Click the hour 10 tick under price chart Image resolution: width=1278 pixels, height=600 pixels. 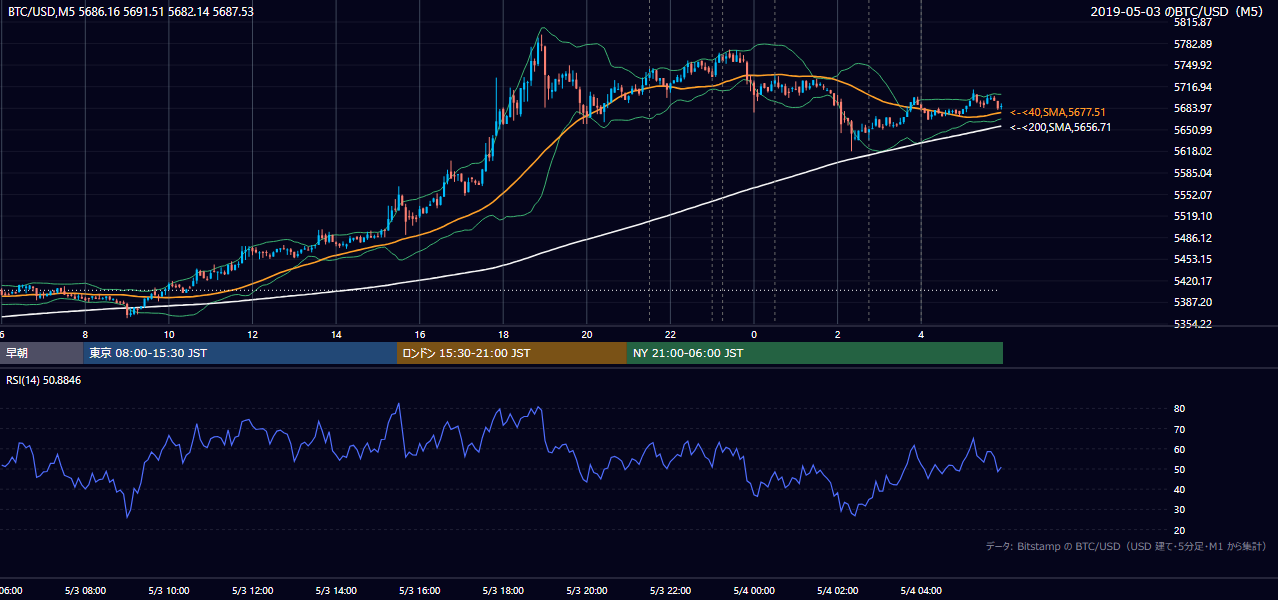tap(169, 334)
